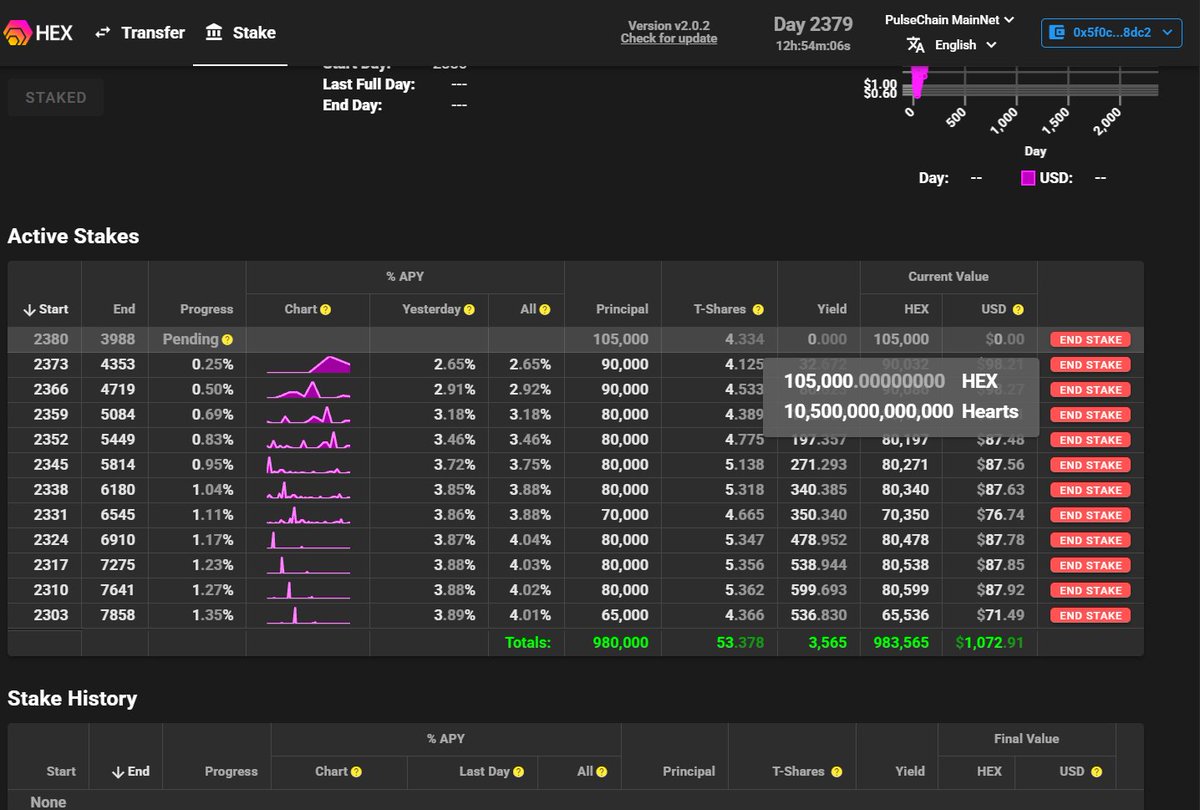This screenshot has height=810, width=1200.
Task: Click help icon next to Yesterday header
Action: (x=469, y=310)
